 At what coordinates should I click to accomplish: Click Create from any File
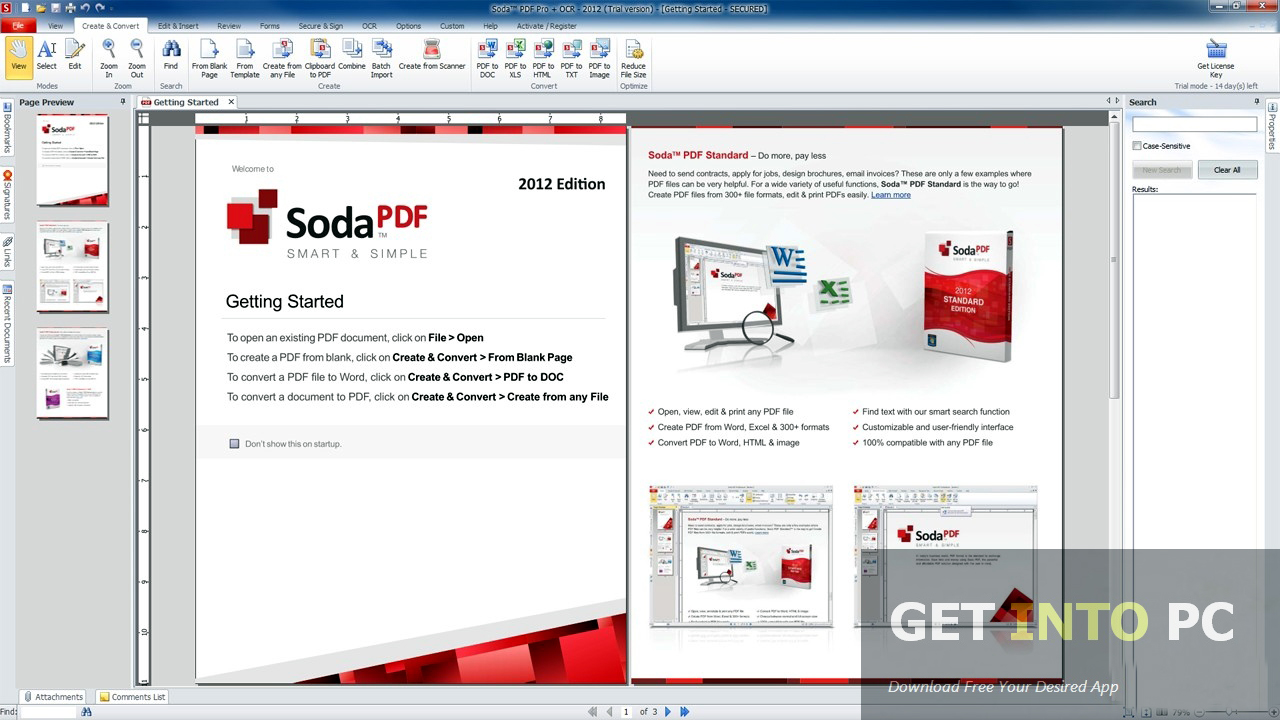pyautogui.click(x=282, y=58)
